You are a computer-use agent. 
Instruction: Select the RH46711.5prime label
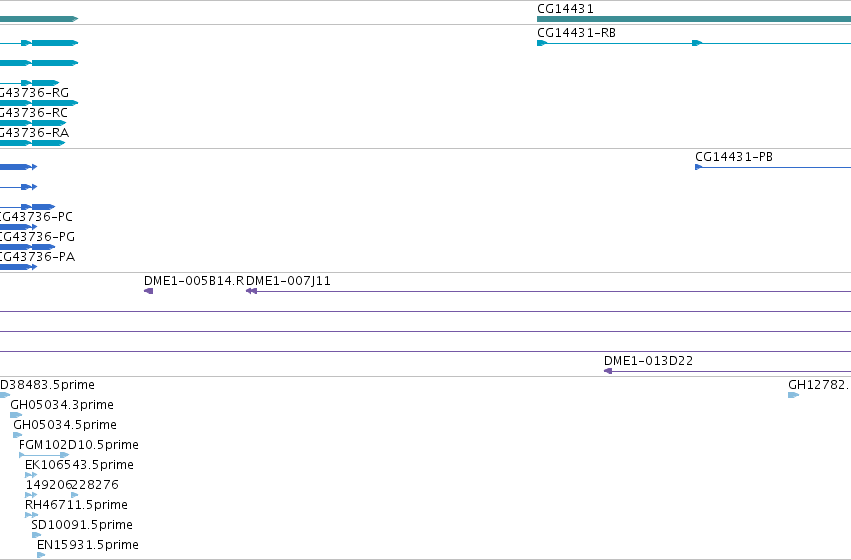click(76, 505)
